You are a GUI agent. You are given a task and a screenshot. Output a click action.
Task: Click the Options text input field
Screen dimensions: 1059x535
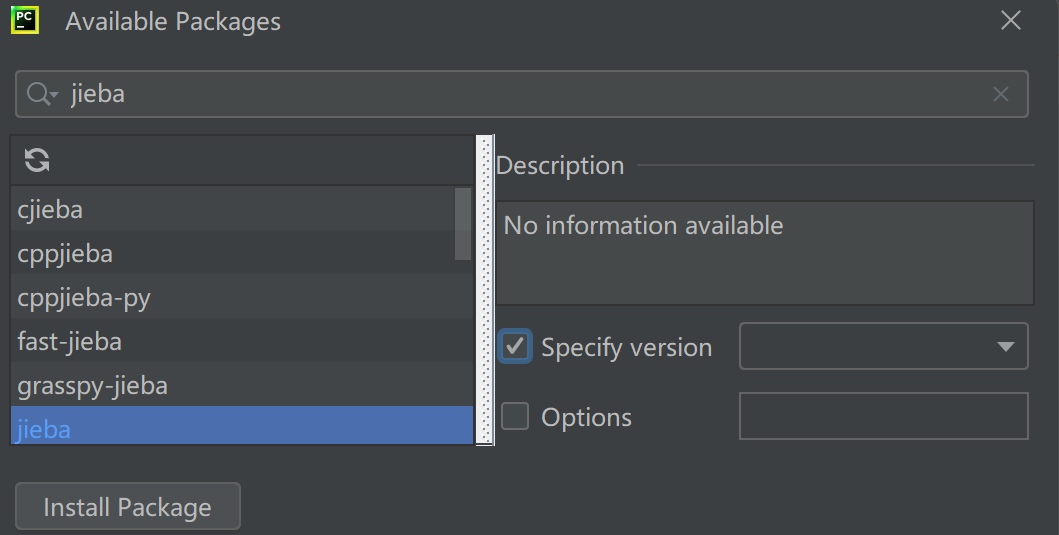[883, 416]
